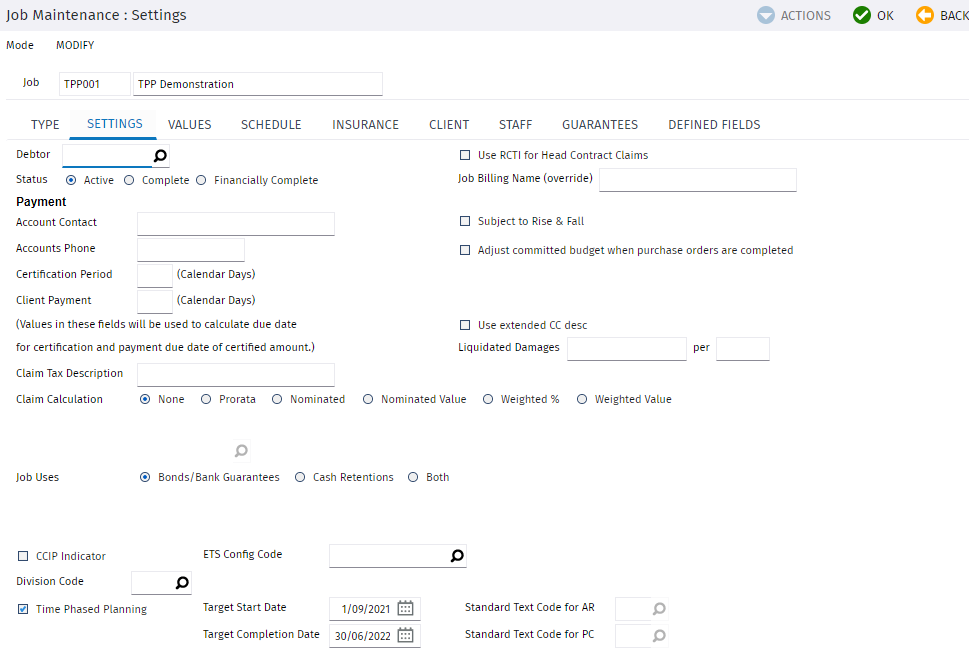
Task: Click Standard Text Code for AR lookup icon
Action: 659,609
